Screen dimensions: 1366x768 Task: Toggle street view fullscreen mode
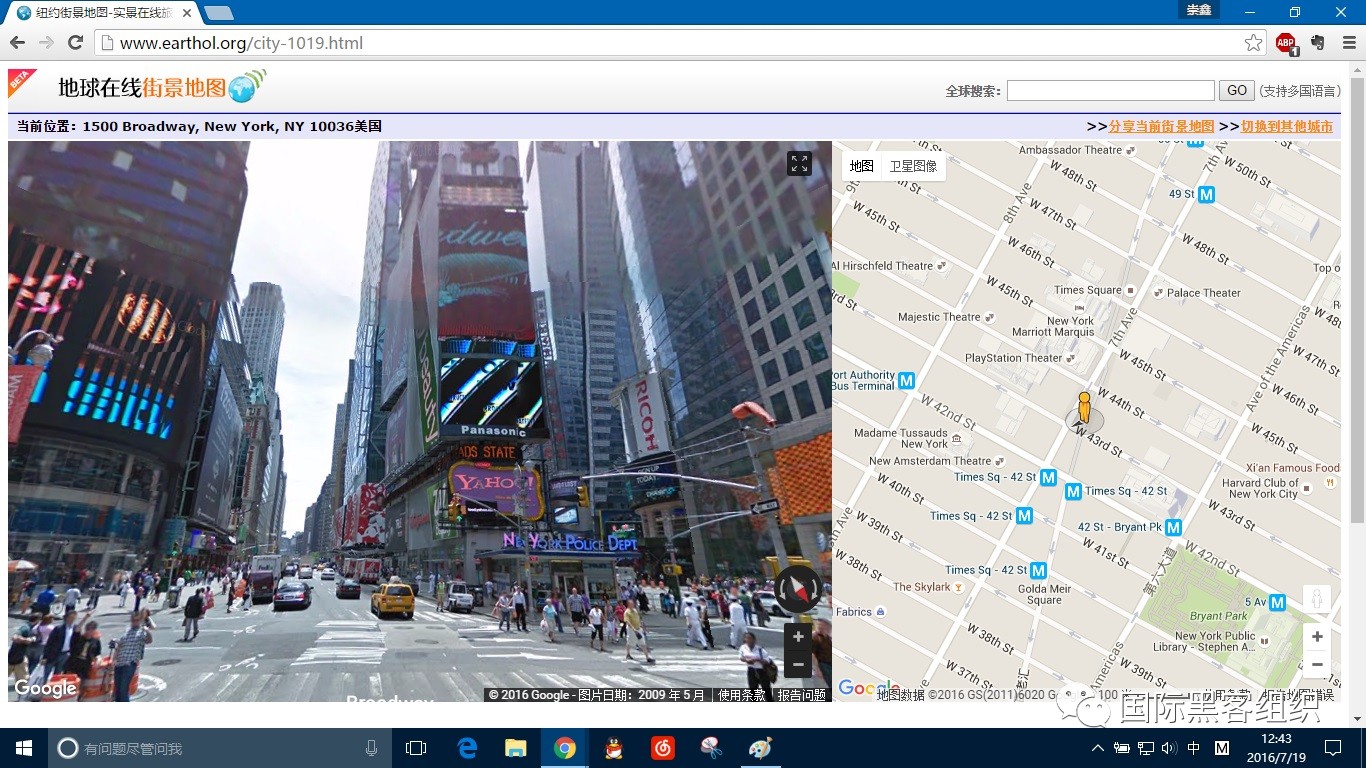click(x=799, y=164)
